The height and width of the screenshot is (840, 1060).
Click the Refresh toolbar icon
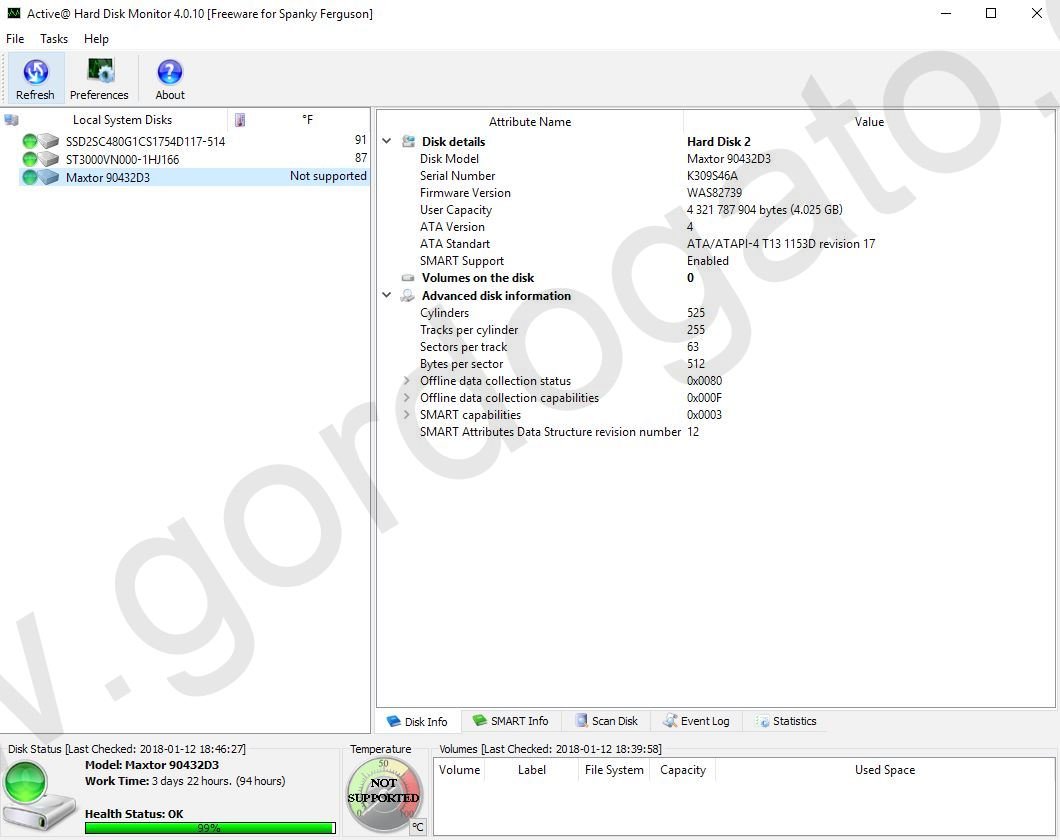tap(35, 72)
